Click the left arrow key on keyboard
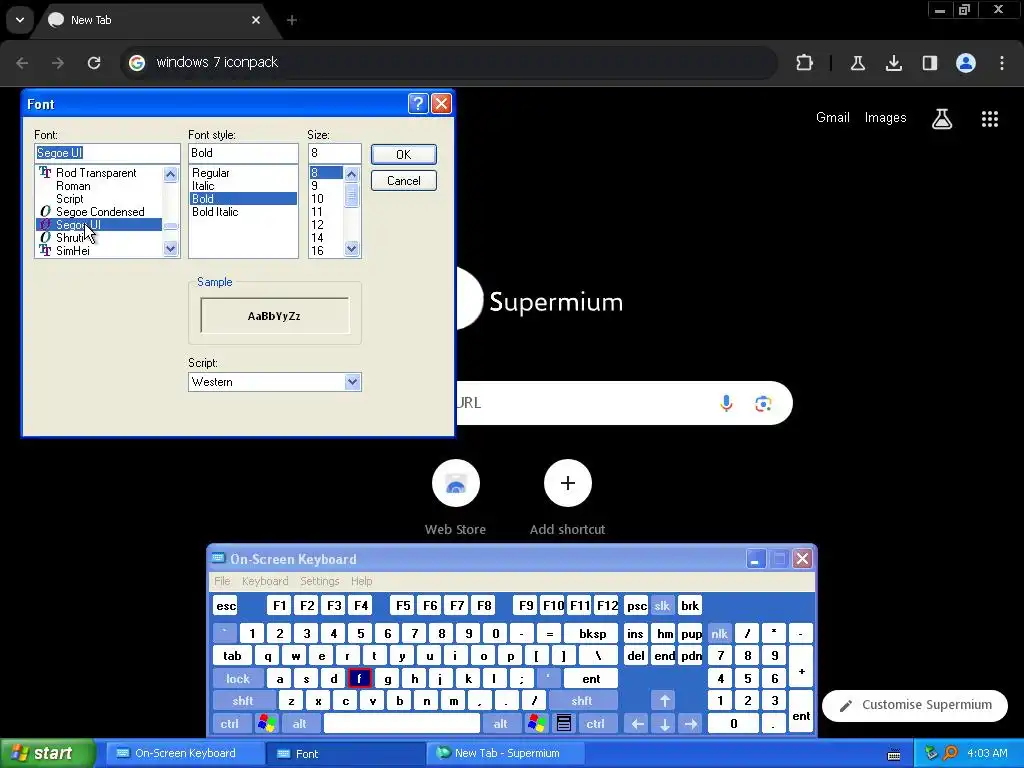 638,723
